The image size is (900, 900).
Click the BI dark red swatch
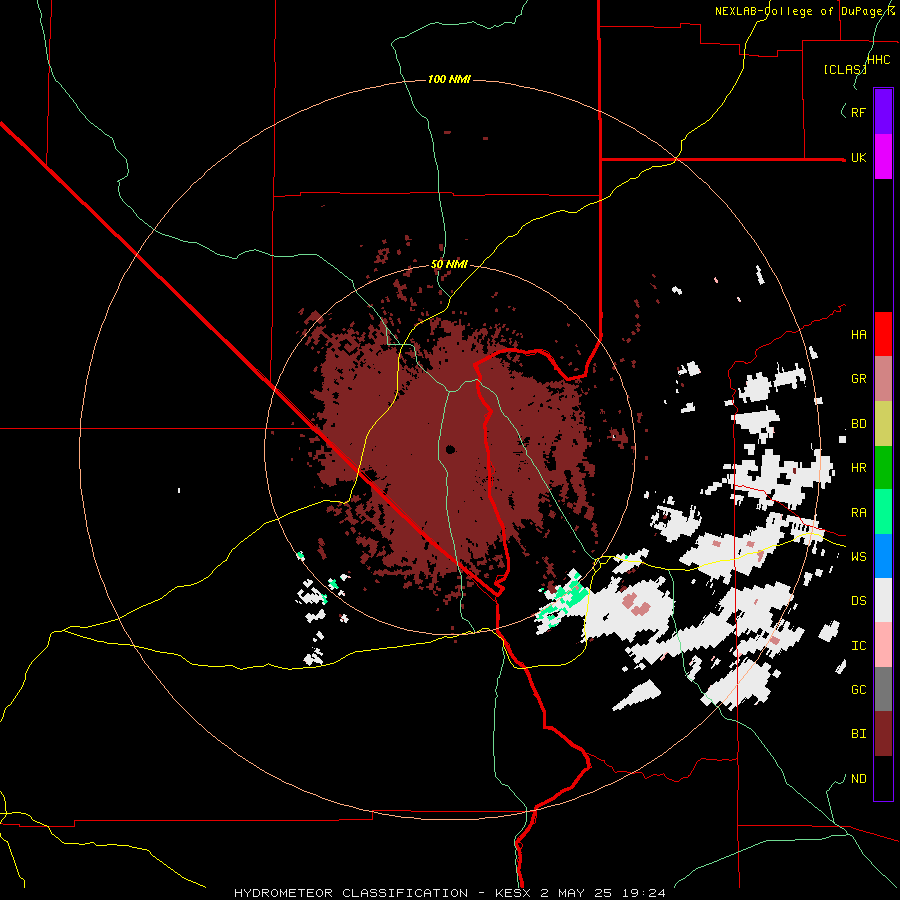(883, 734)
